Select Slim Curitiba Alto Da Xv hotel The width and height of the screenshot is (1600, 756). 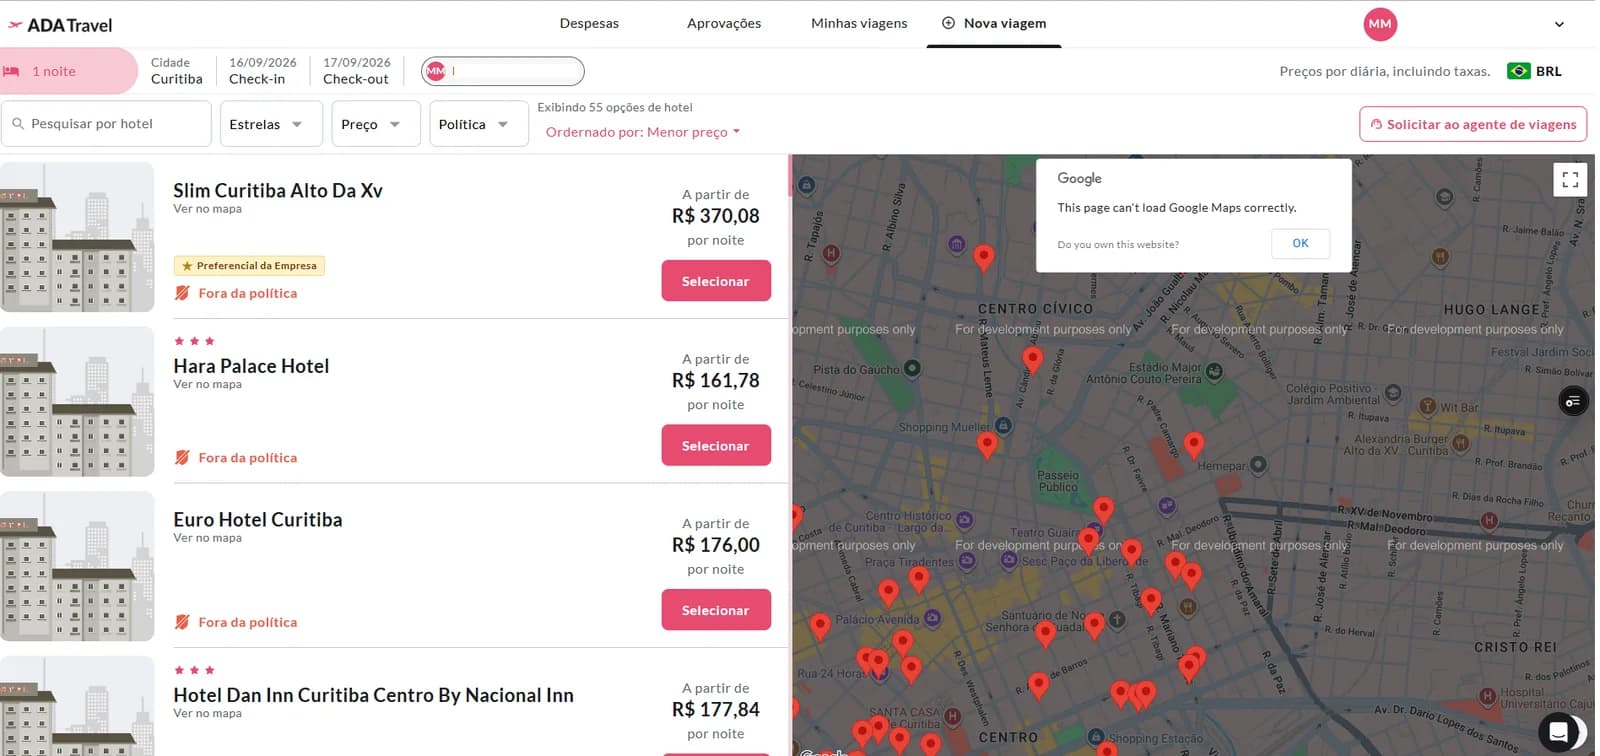[x=716, y=281]
